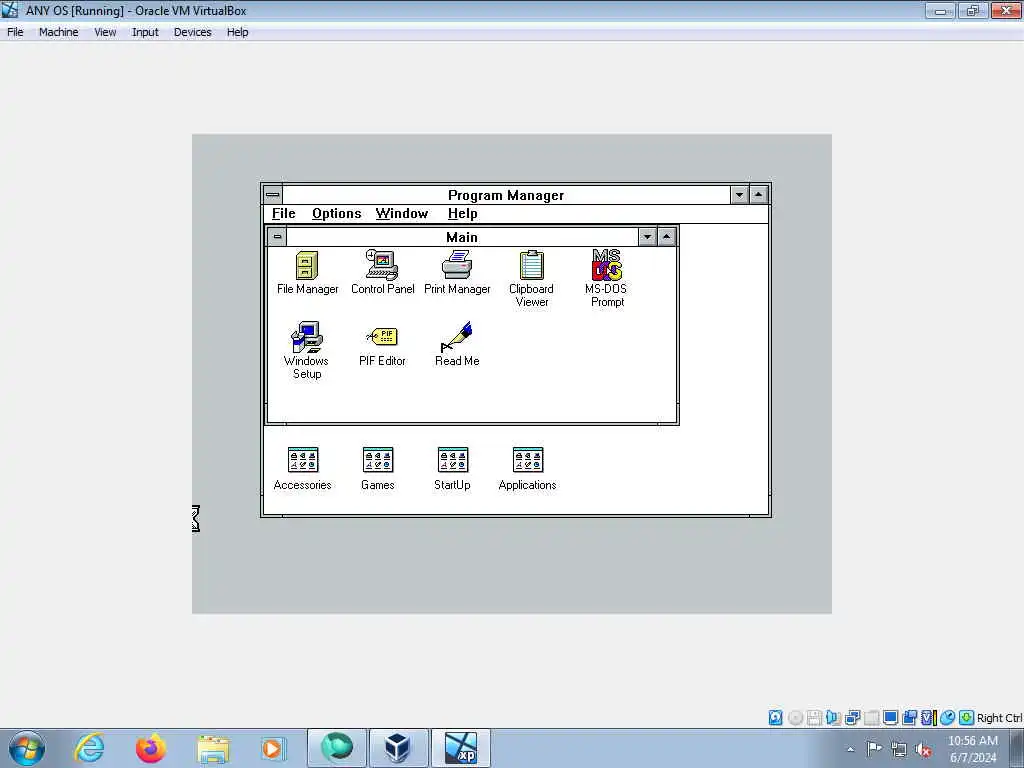Click the Read Me pen icon
The height and width of the screenshot is (768, 1024).
457,345
